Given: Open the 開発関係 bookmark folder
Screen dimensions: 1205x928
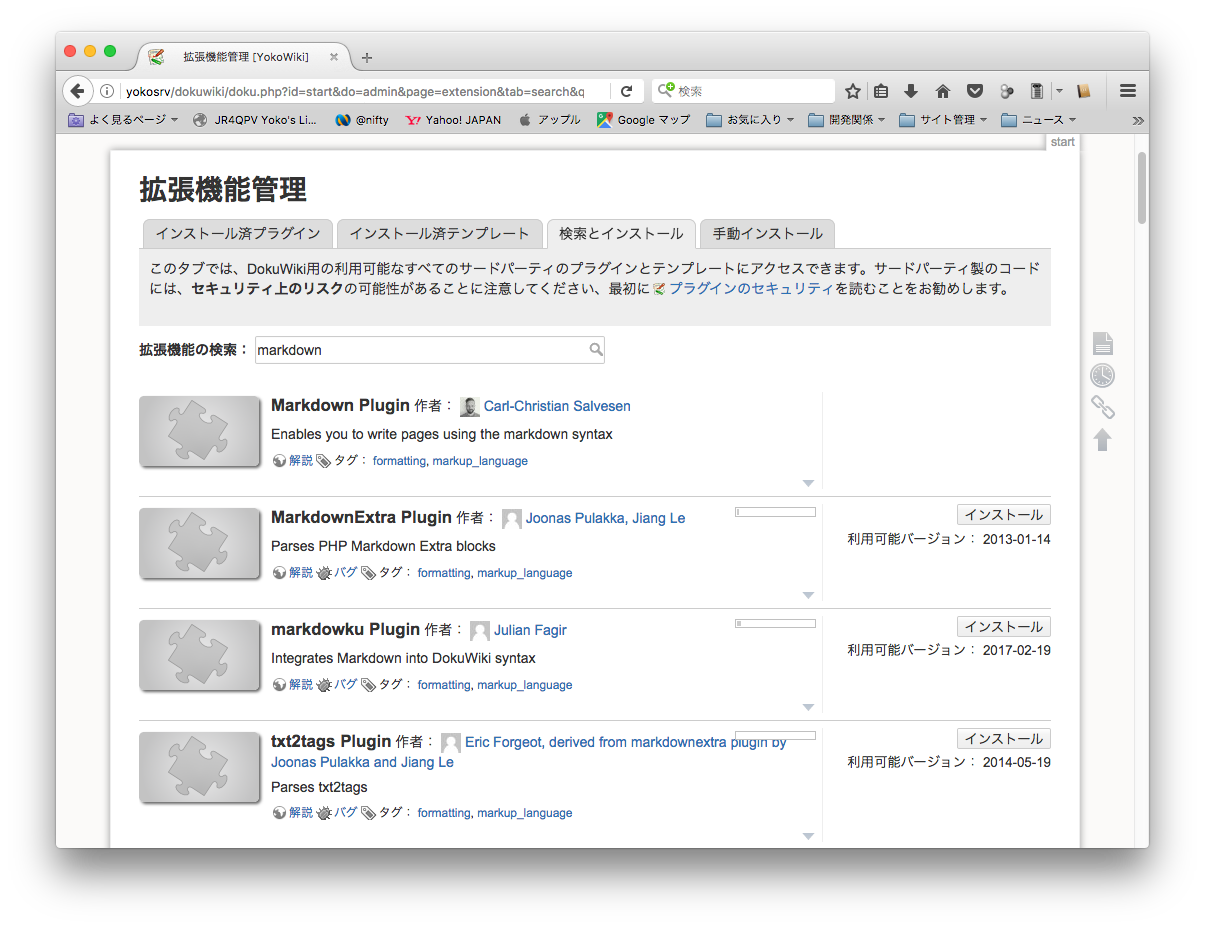Looking at the screenshot, I should (x=846, y=120).
